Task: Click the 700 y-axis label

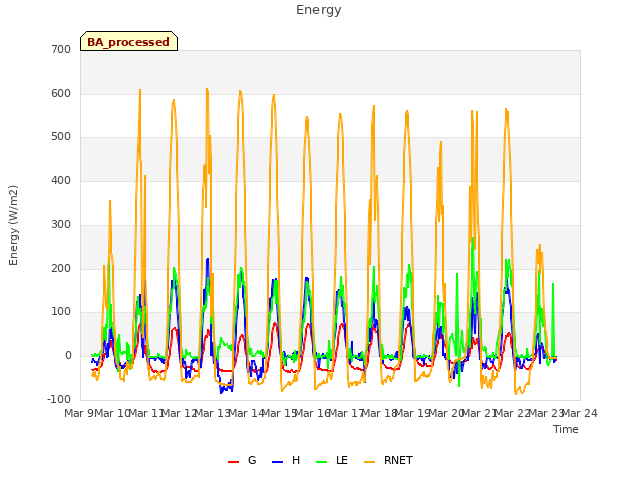Action: pyautogui.click(x=61, y=50)
